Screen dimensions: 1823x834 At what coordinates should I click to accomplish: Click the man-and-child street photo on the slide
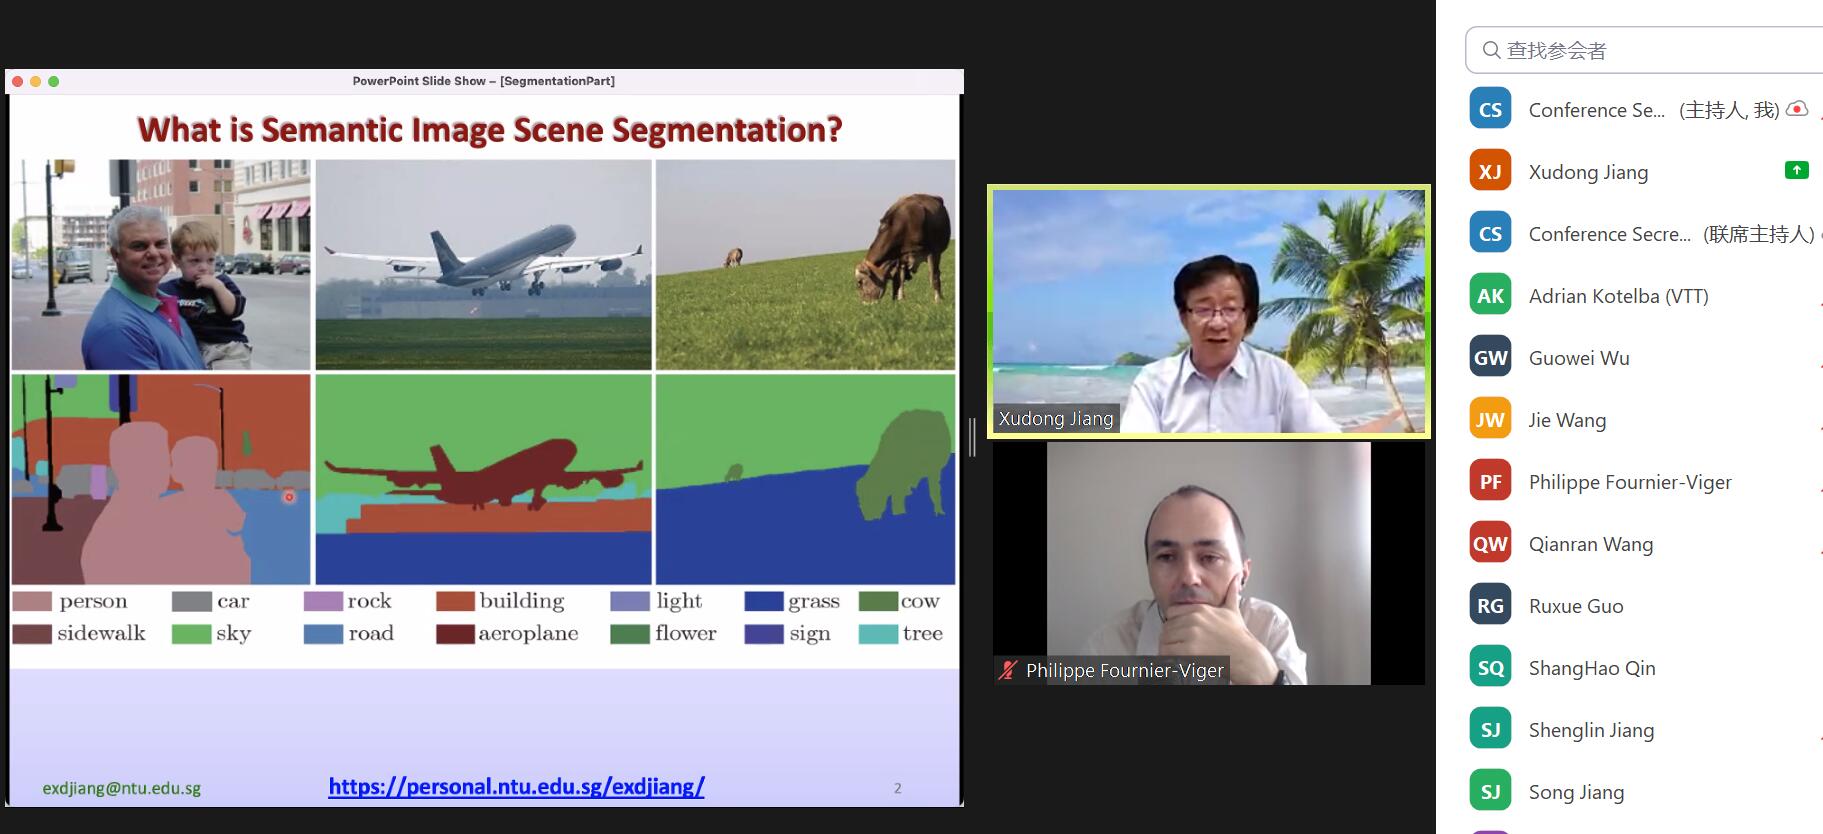pyautogui.click(x=161, y=265)
